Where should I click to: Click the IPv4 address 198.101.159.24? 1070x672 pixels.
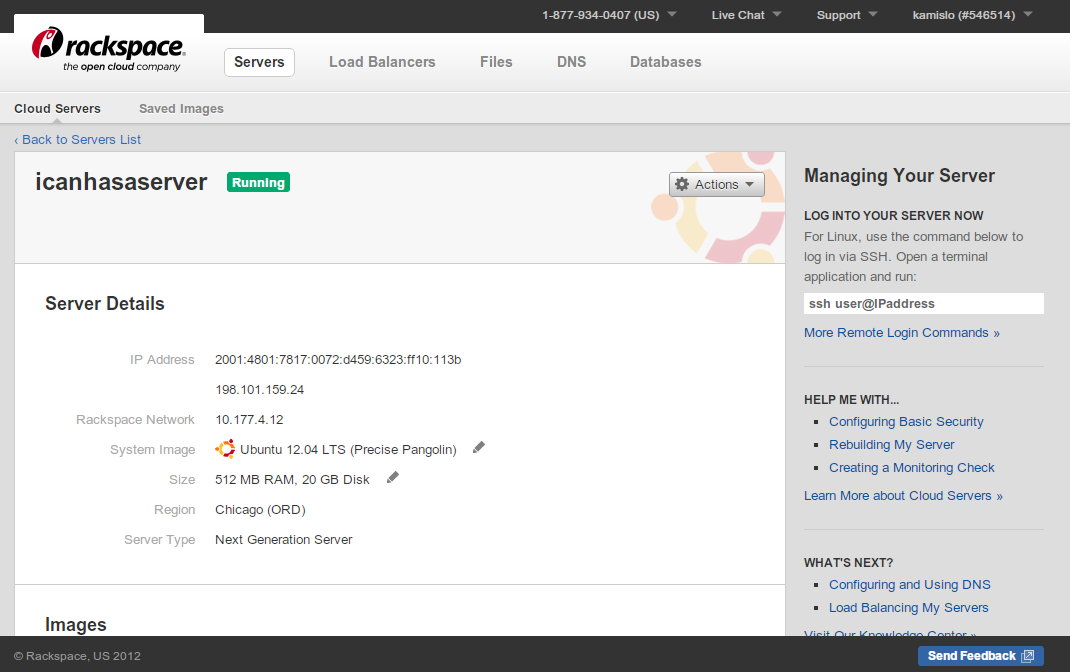click(259, 390)
